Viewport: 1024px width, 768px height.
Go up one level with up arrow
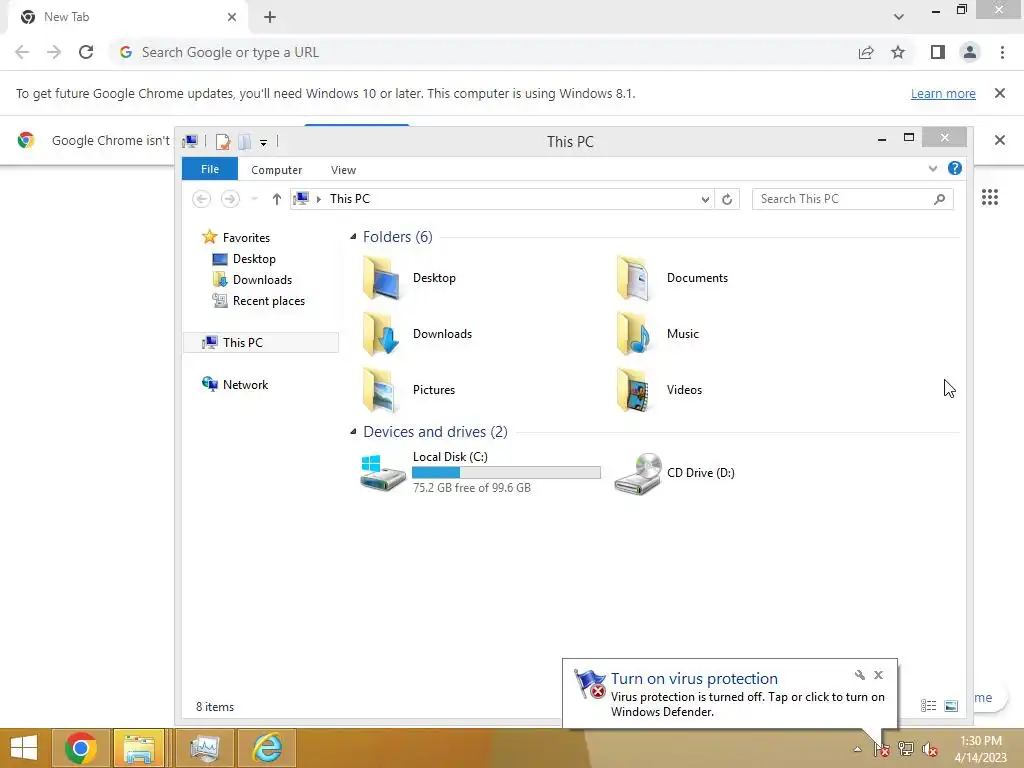[276, 199]
